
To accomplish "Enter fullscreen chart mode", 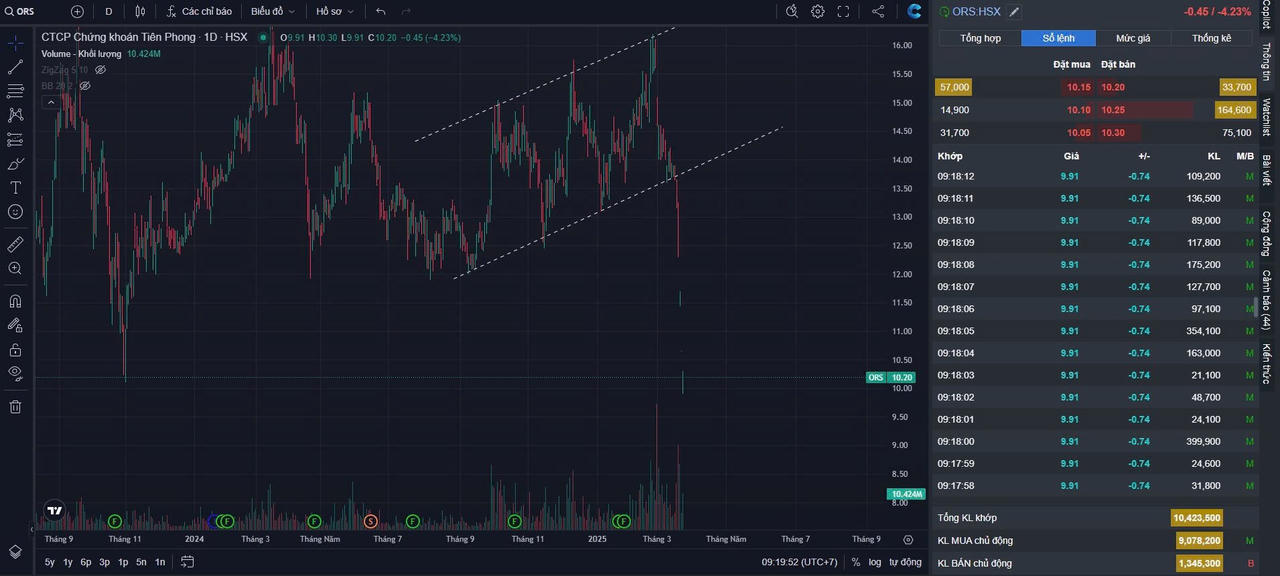I will coord(843,11).
